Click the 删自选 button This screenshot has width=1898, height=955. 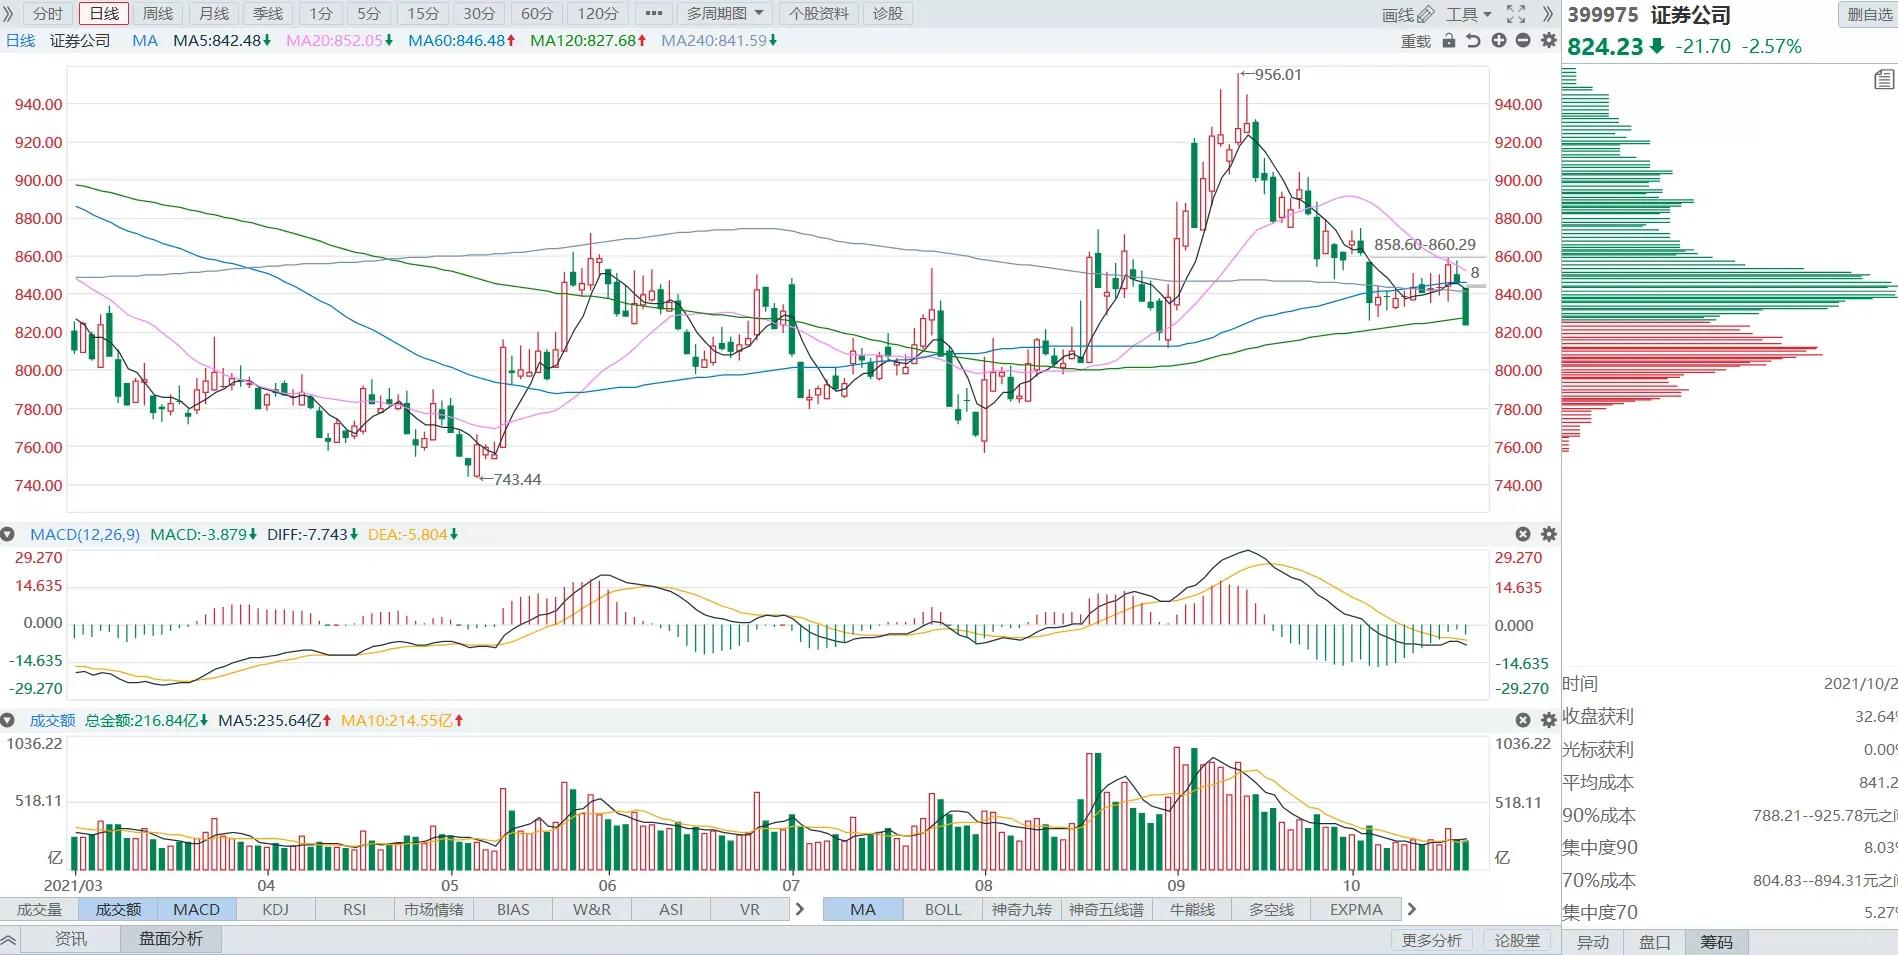pos(1868,14)
